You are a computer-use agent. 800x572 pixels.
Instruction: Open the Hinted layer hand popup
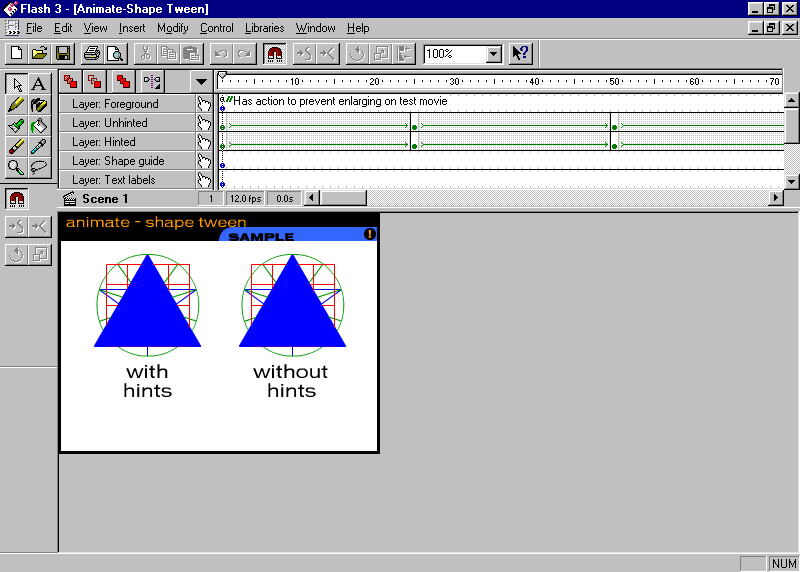pyautogui.click(x=204, y=142)
